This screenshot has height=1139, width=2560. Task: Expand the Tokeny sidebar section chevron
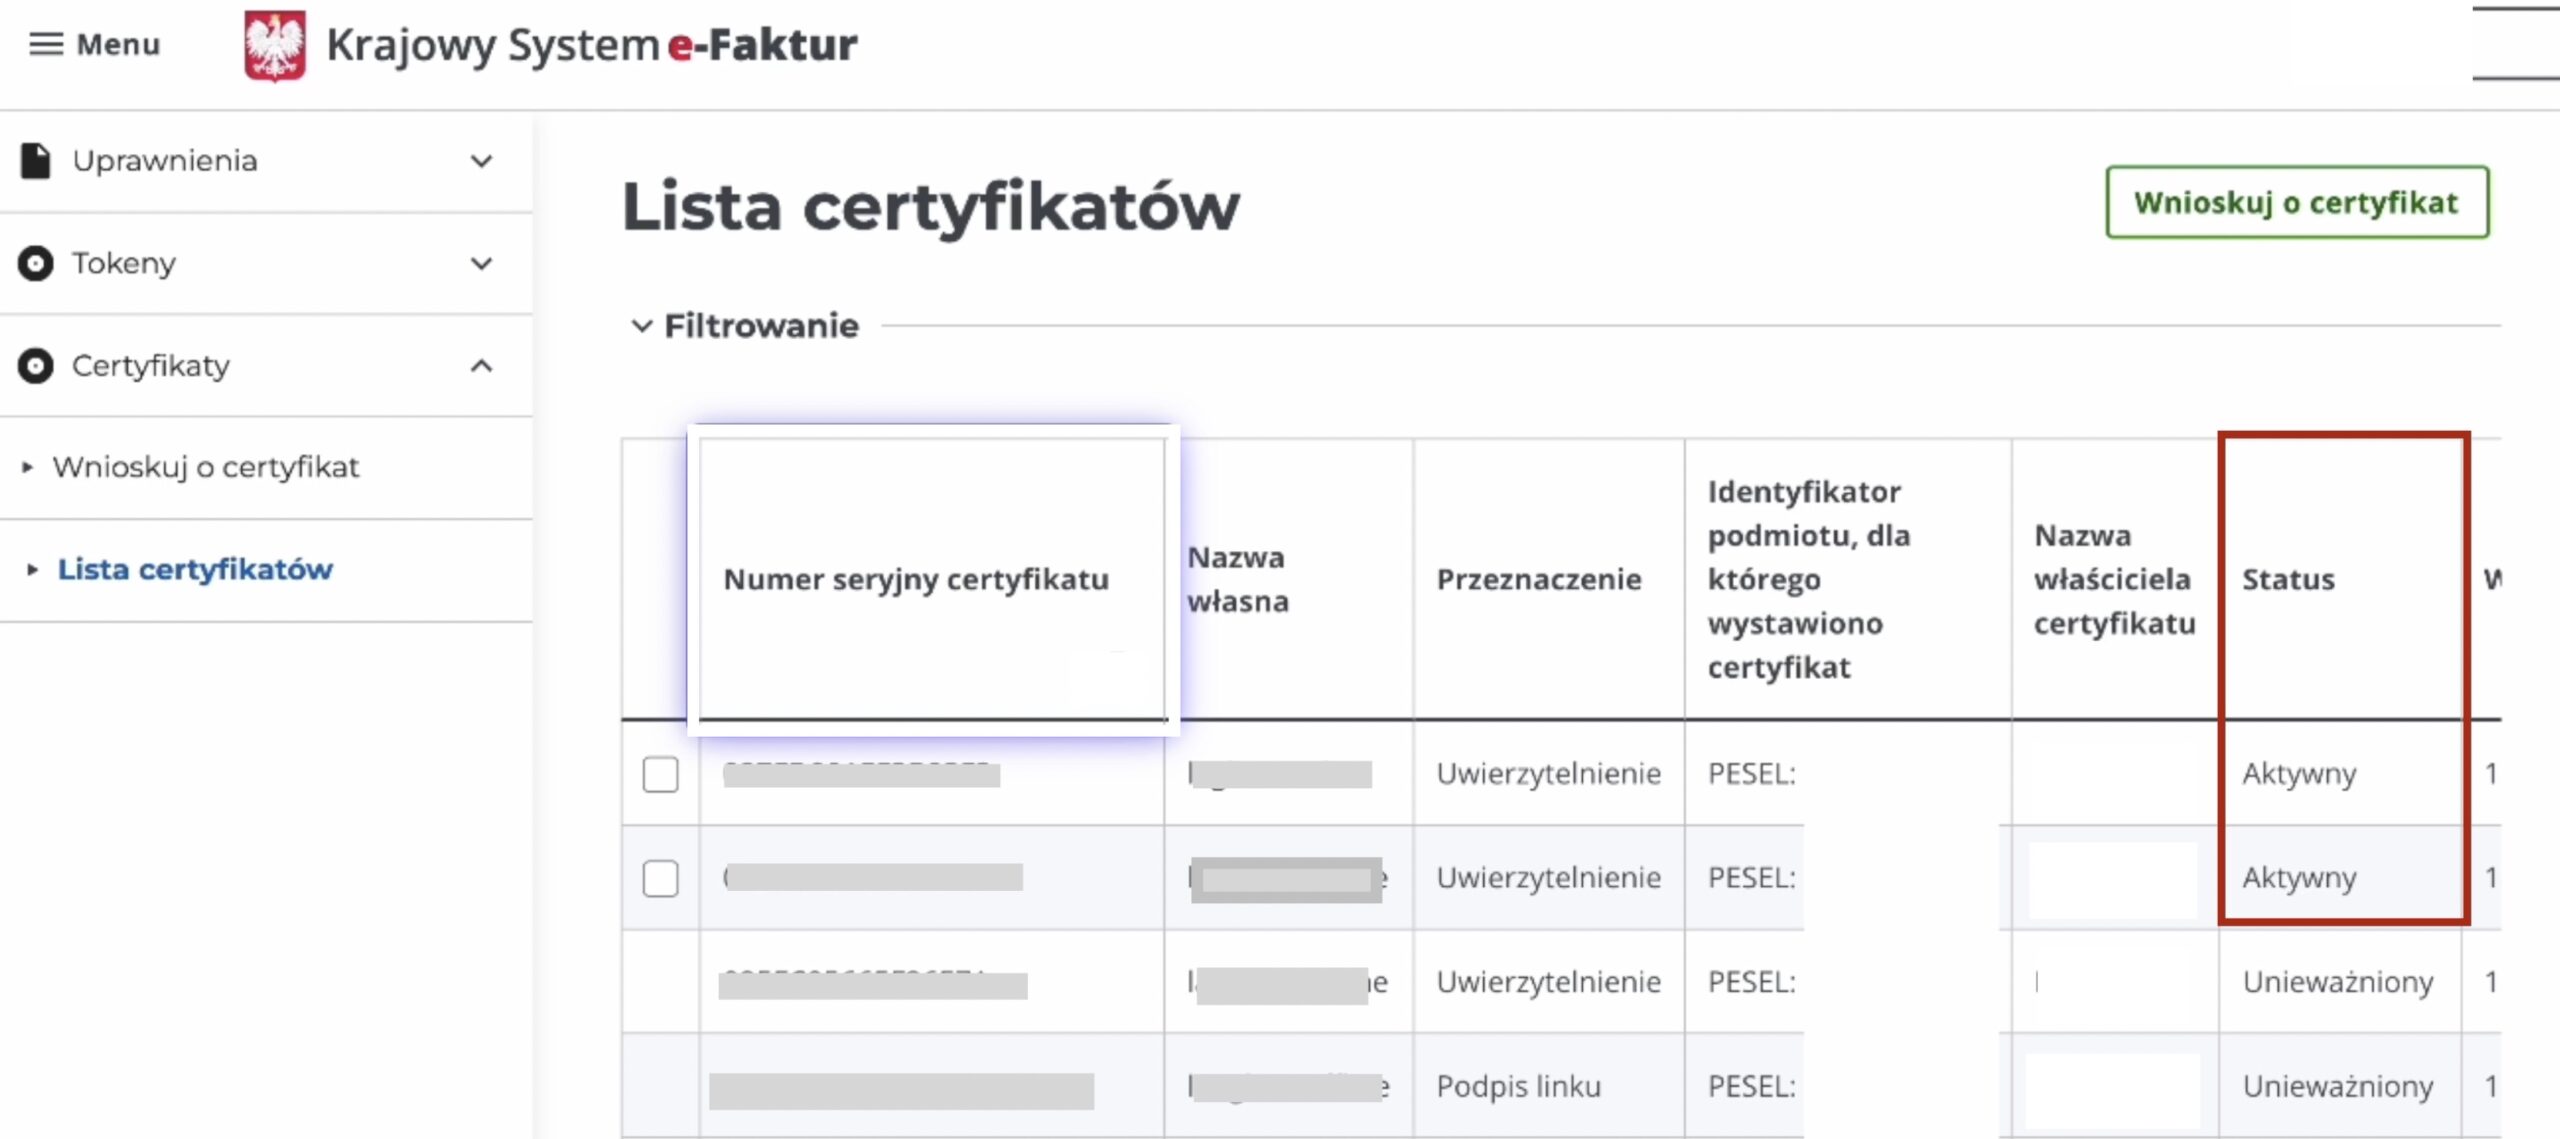(x=482, y=264)
